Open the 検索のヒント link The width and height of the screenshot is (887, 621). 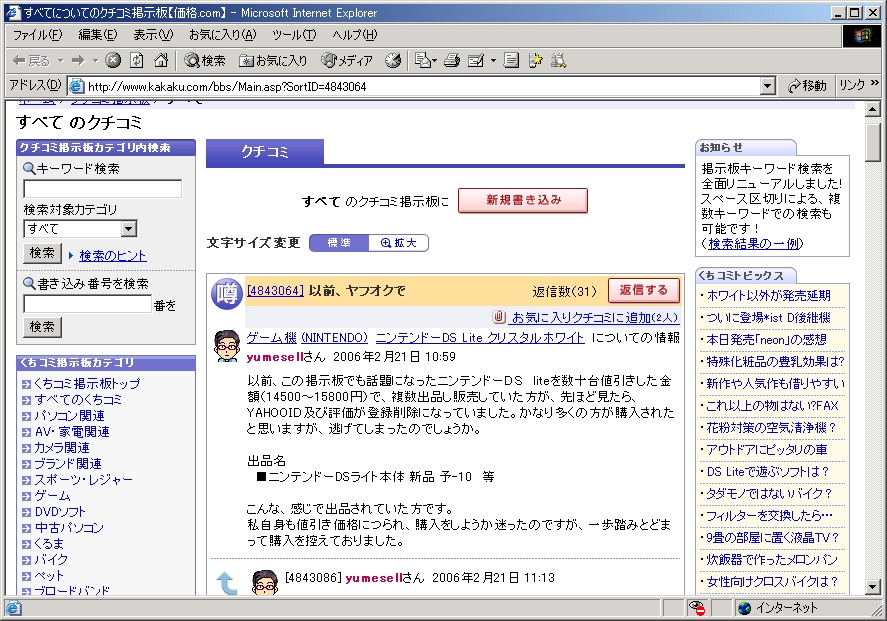point(113,256)
